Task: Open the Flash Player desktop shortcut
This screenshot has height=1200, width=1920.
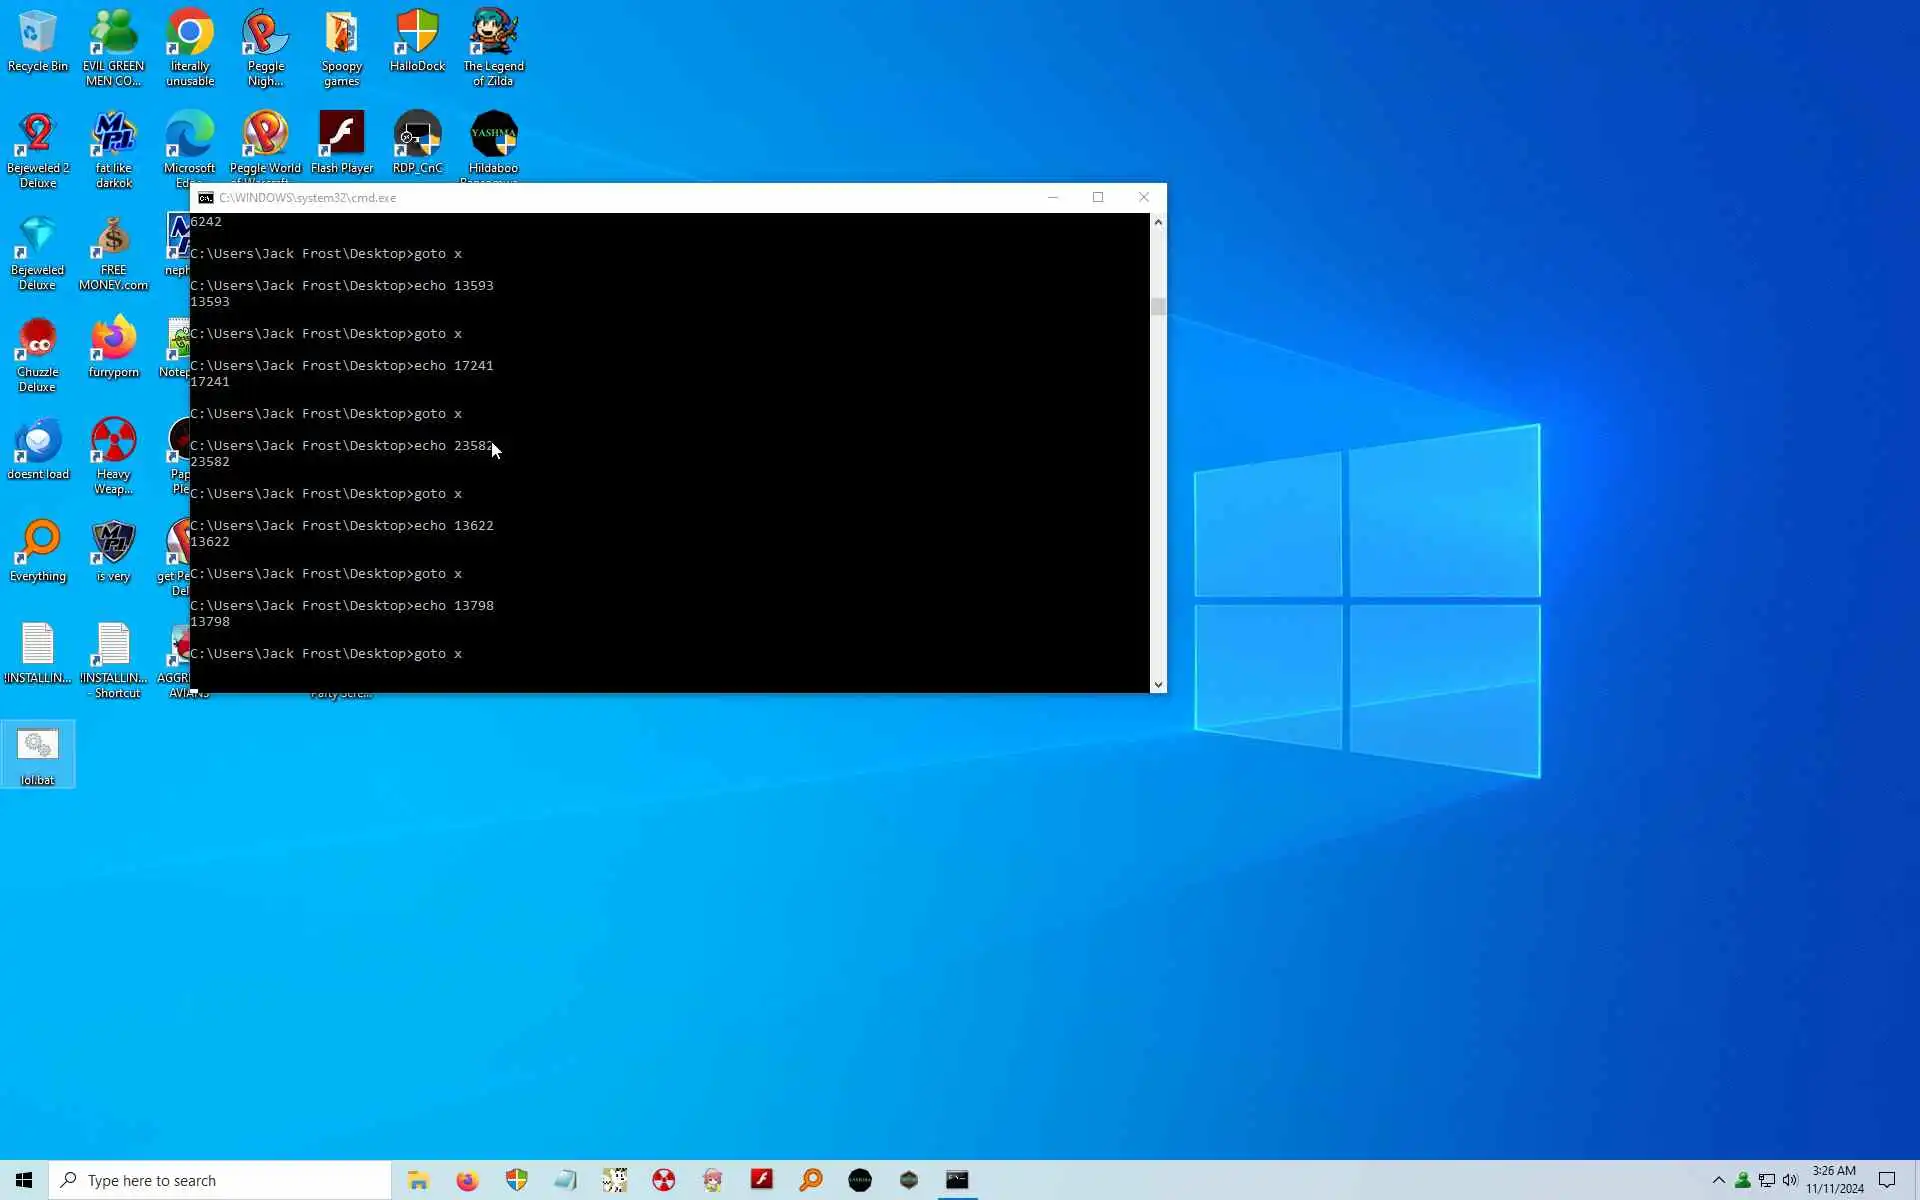Action: coord(341,141)
